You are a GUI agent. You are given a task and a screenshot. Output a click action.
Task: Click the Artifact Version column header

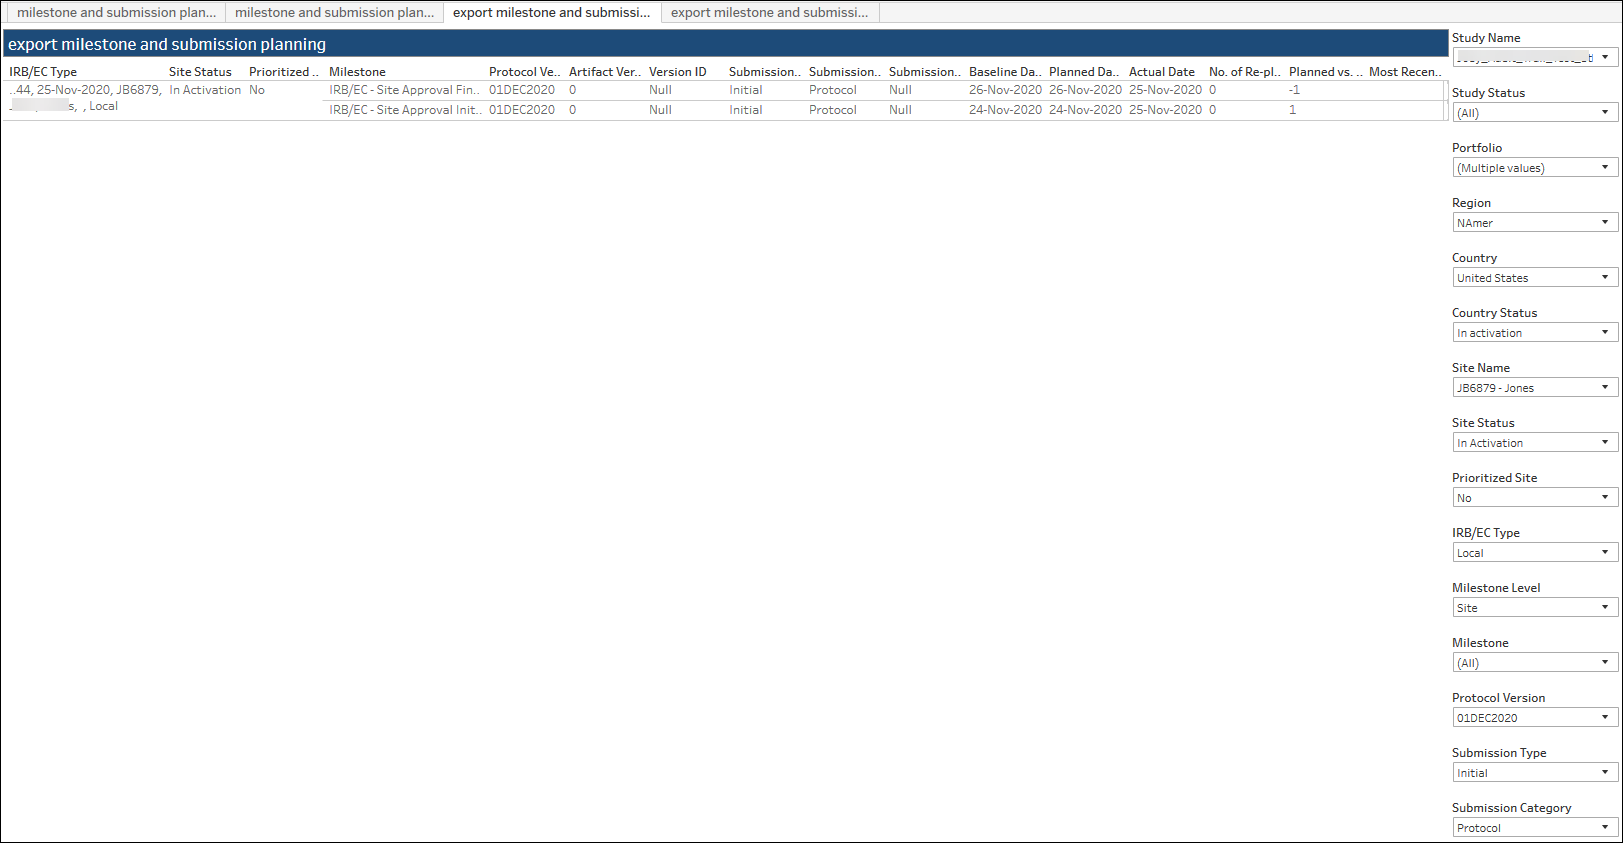coord(604,72)
